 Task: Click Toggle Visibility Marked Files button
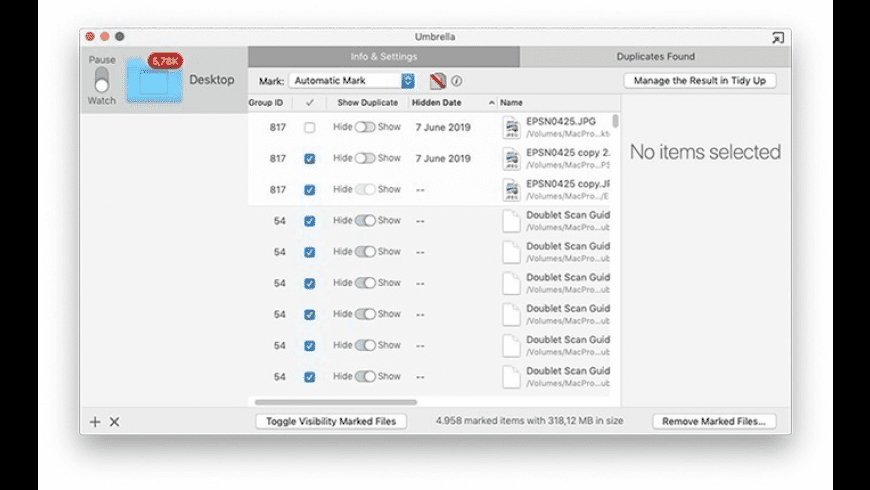pyautogui.click(x=331, y=421)
